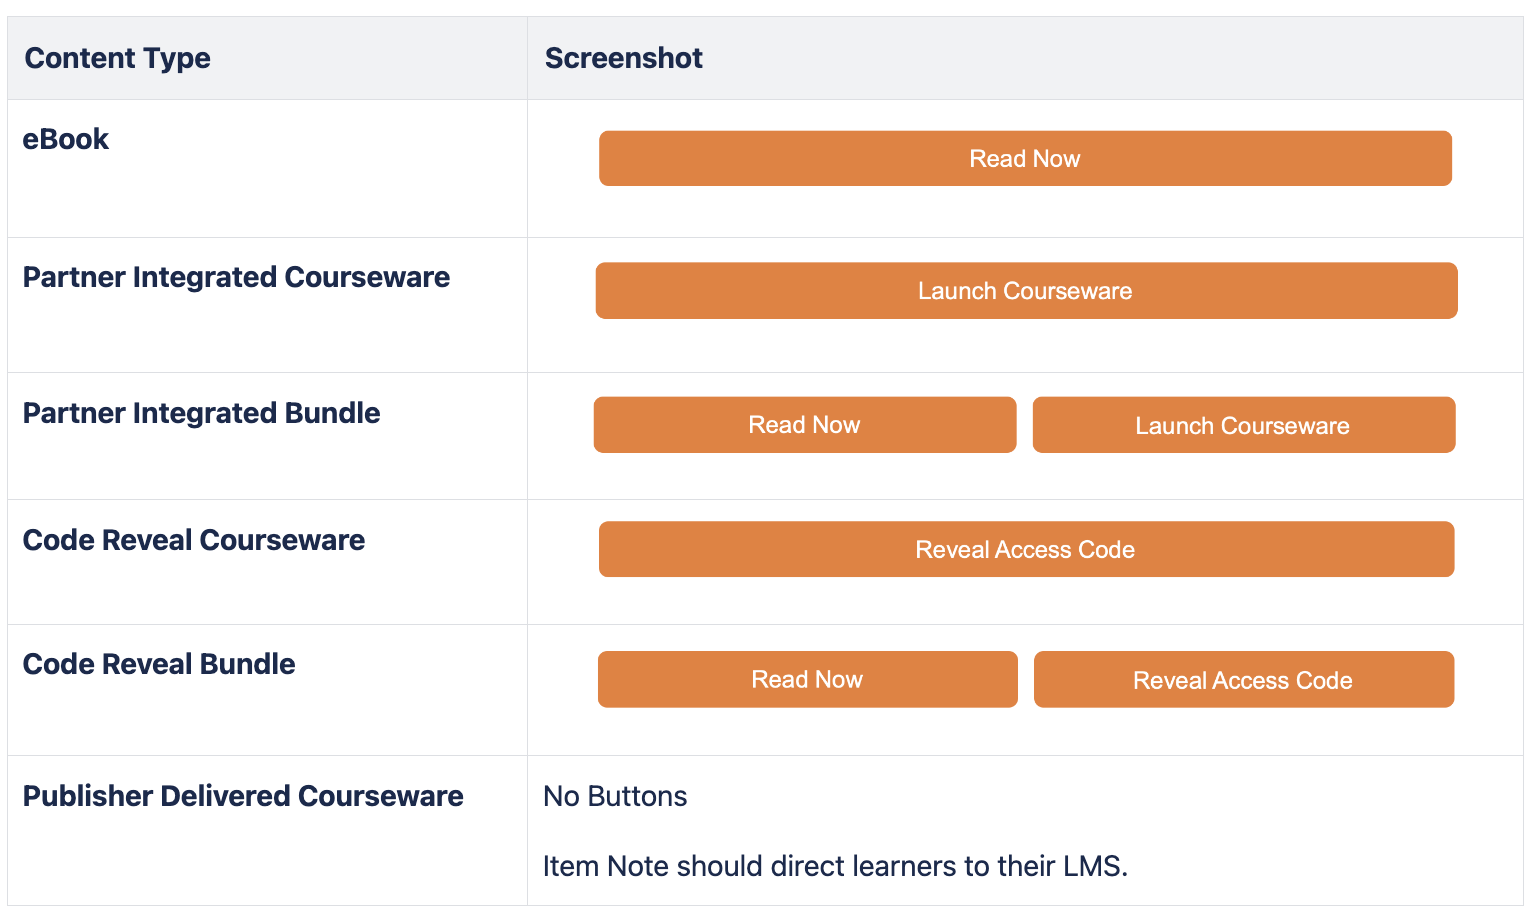Select the Content Type column header
This screenshot has height=914, width=1538.
coord(118,58)
